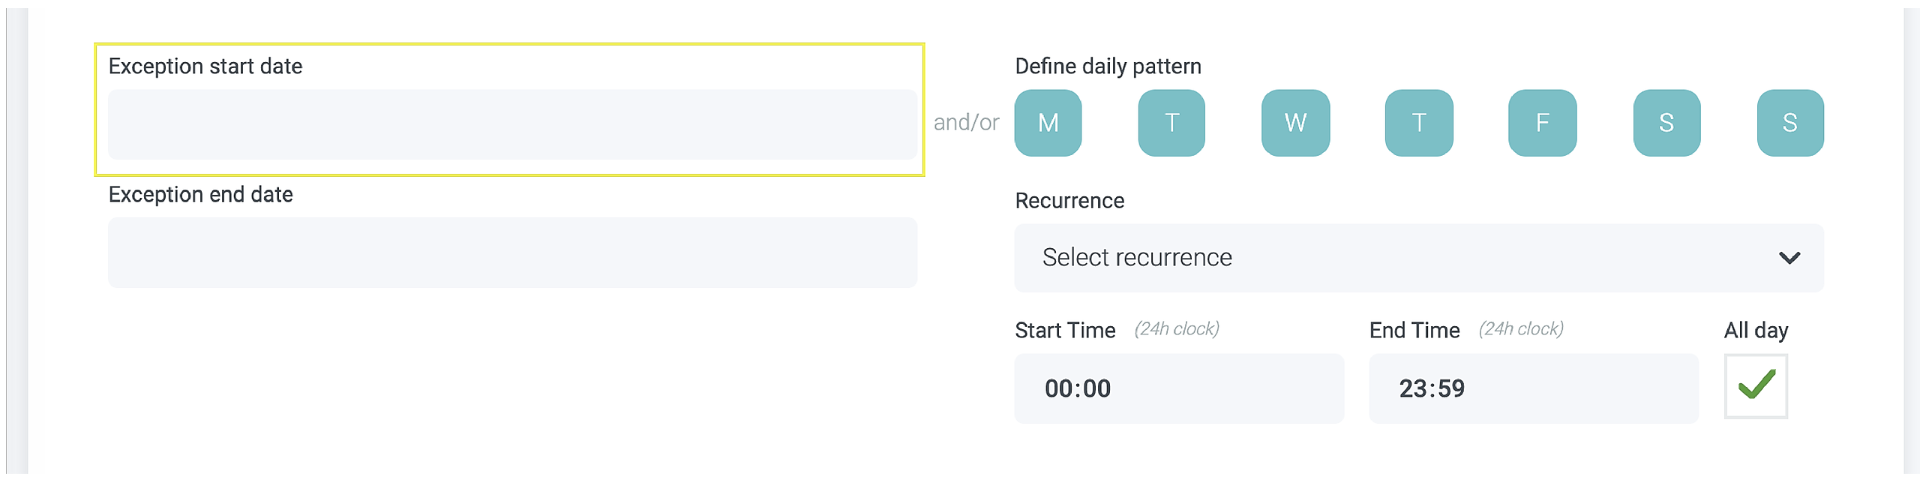This screenshot has height=480, width=1920.
Task: Focus the Start Time field showing 00:00
Action: coord(1178,389)
